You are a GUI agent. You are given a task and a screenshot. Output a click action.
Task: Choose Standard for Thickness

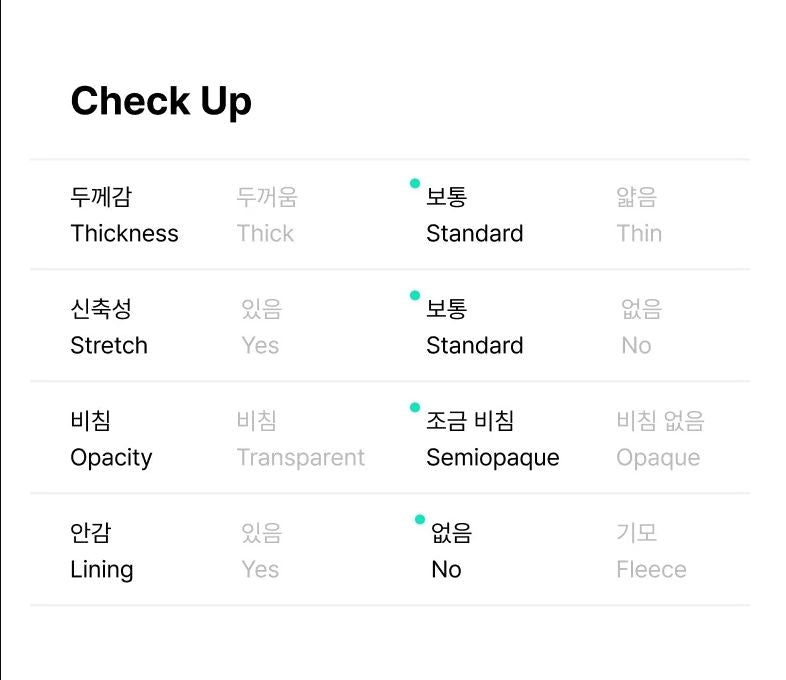[x=474, y=215]
